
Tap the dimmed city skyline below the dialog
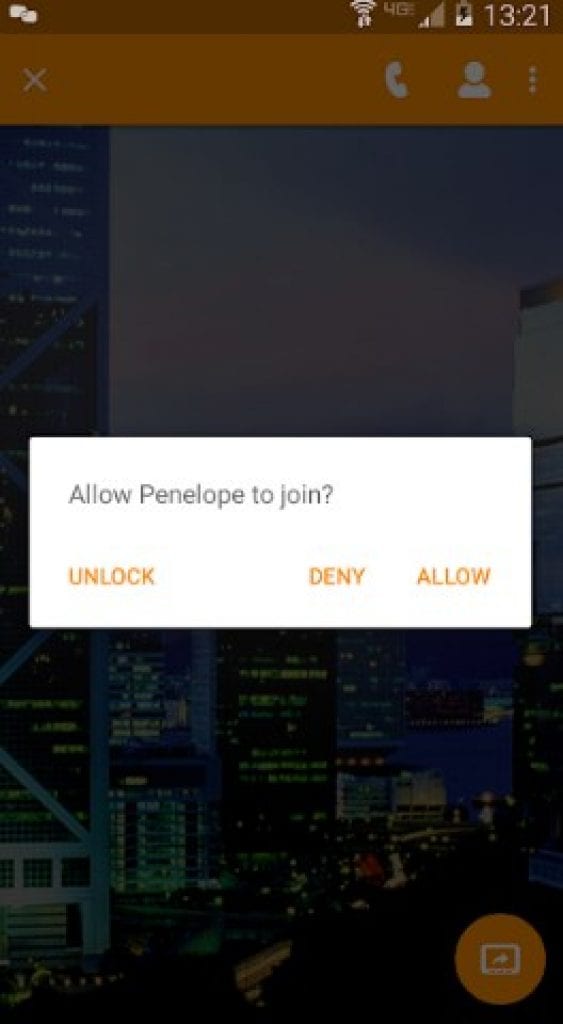(281, 784)
